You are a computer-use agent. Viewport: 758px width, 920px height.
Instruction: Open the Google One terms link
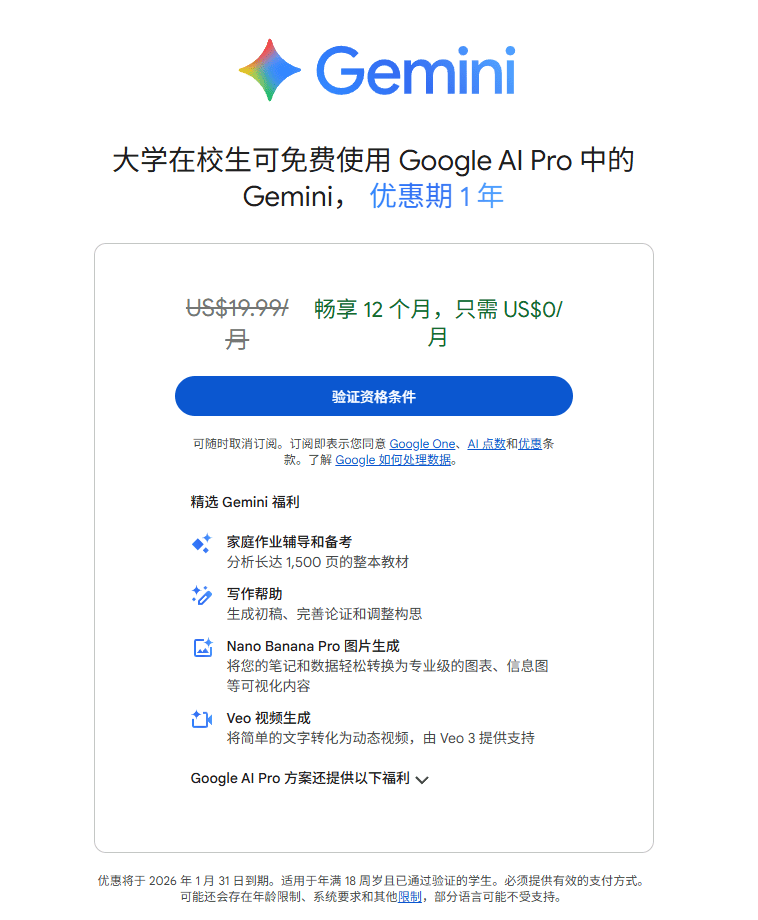(422, 444)
